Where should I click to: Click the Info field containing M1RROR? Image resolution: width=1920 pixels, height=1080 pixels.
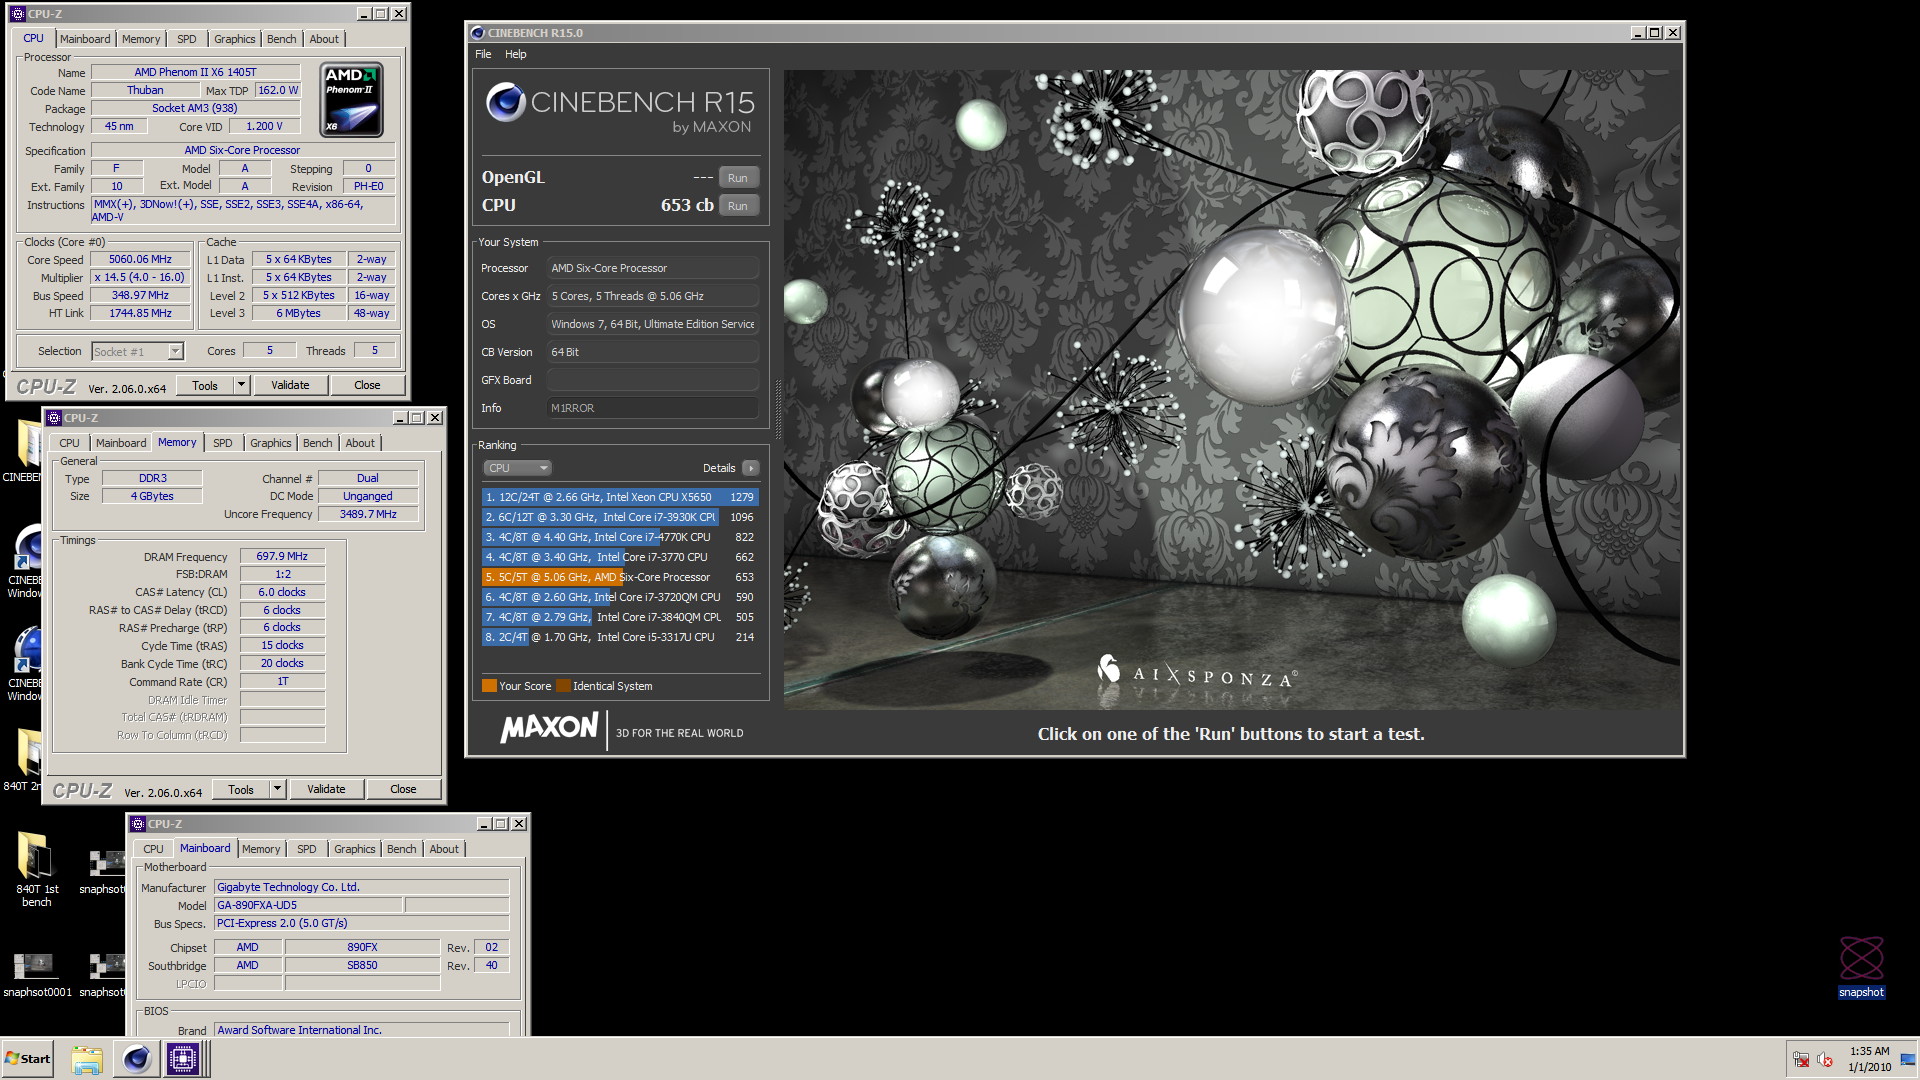652,408
